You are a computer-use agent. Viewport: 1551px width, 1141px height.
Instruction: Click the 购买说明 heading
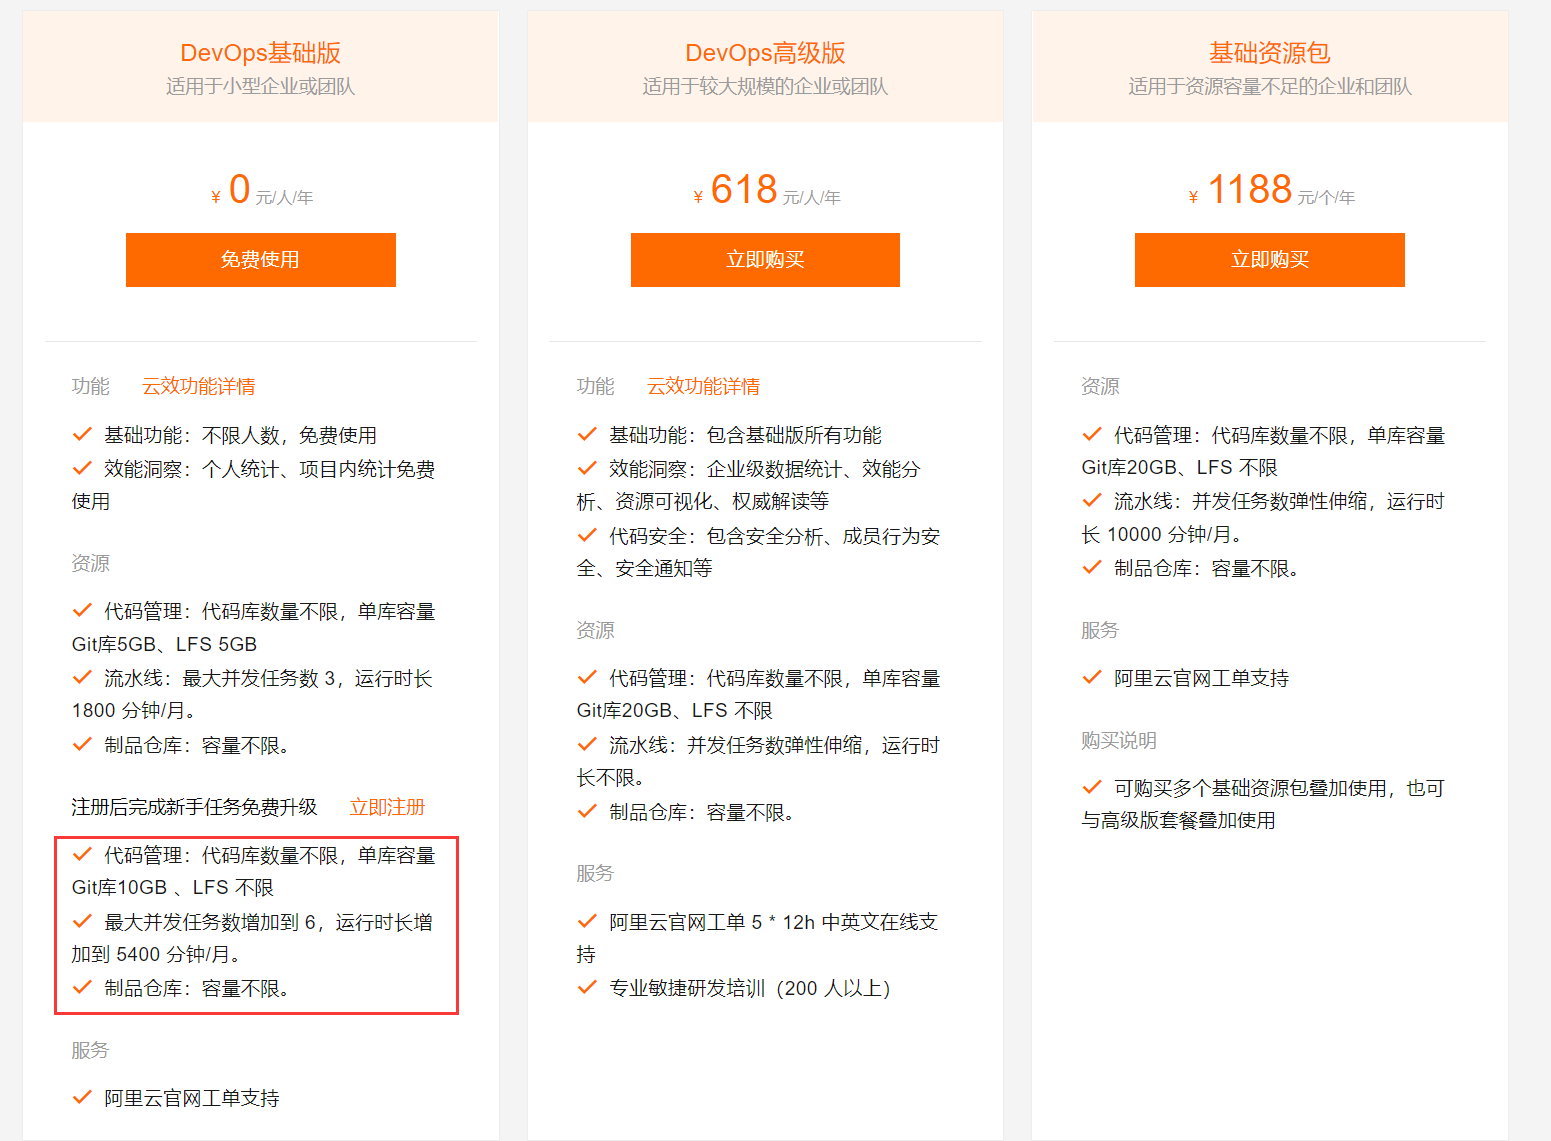click(1119, 741)
